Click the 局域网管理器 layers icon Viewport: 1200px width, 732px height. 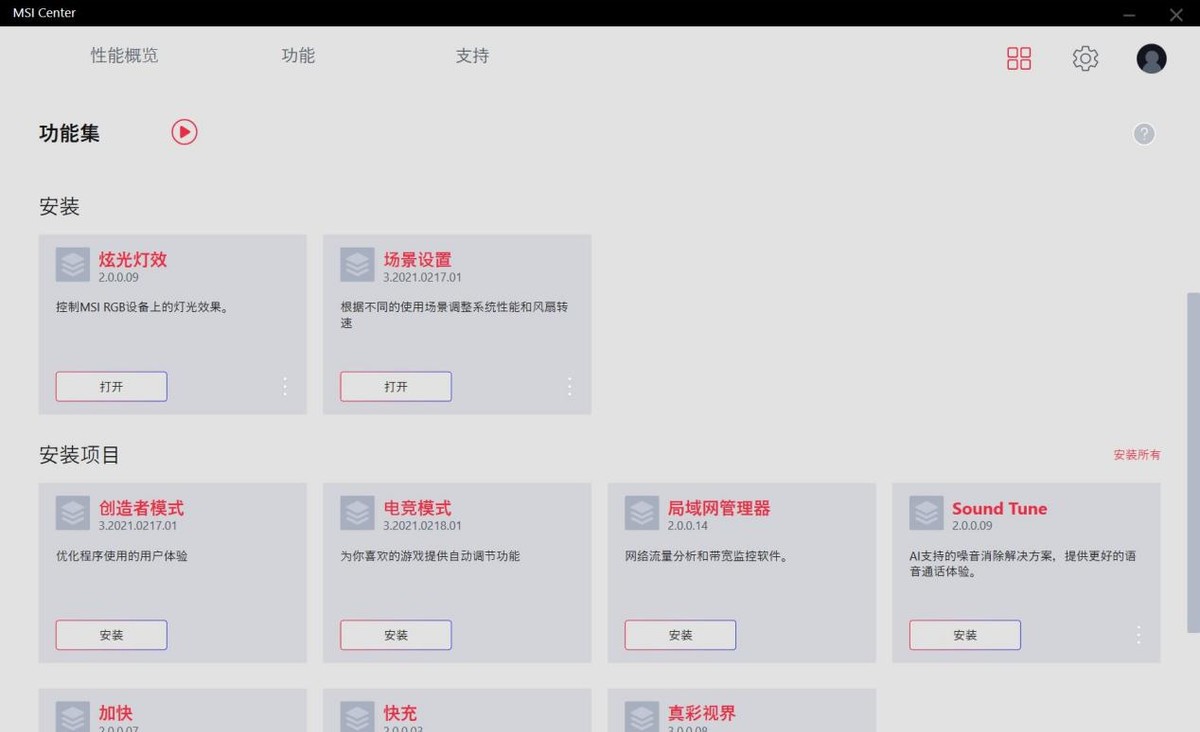[x=642, y=513]
